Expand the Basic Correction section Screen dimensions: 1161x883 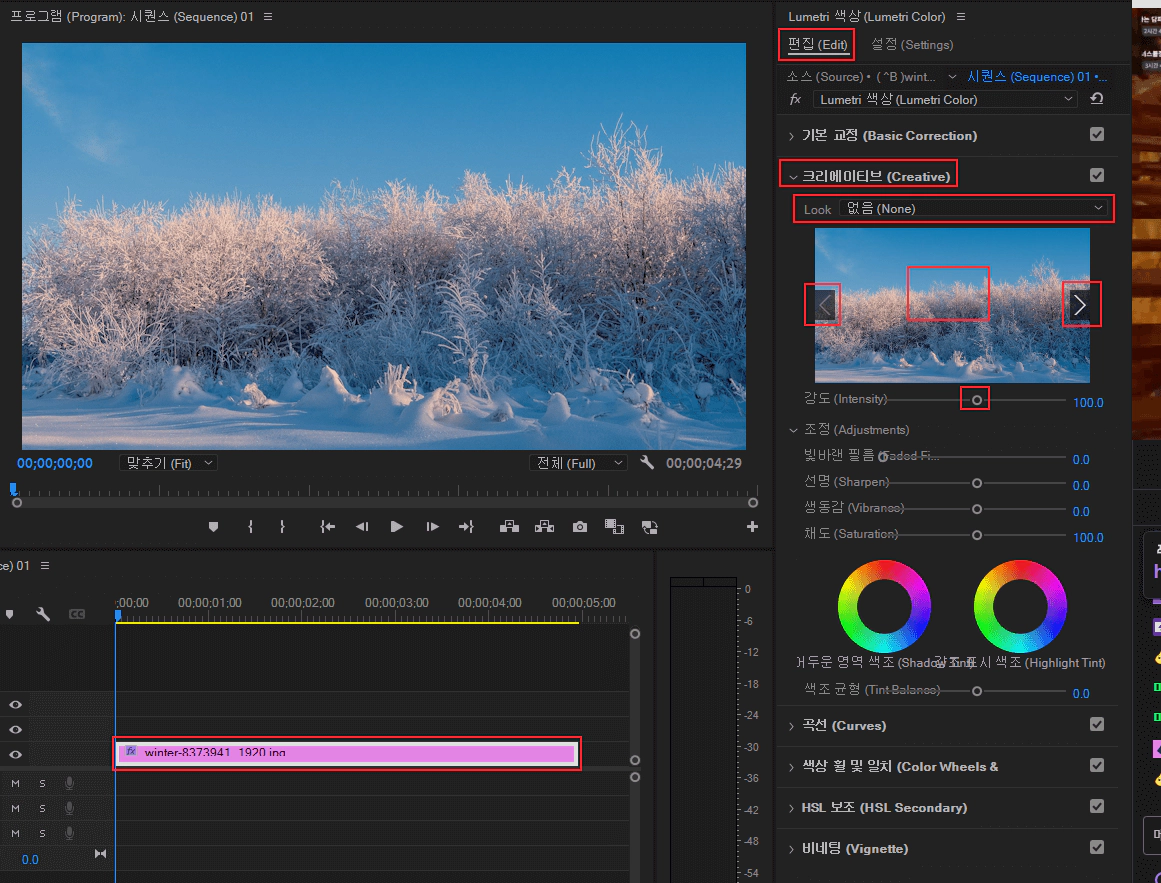coord(792,136)
